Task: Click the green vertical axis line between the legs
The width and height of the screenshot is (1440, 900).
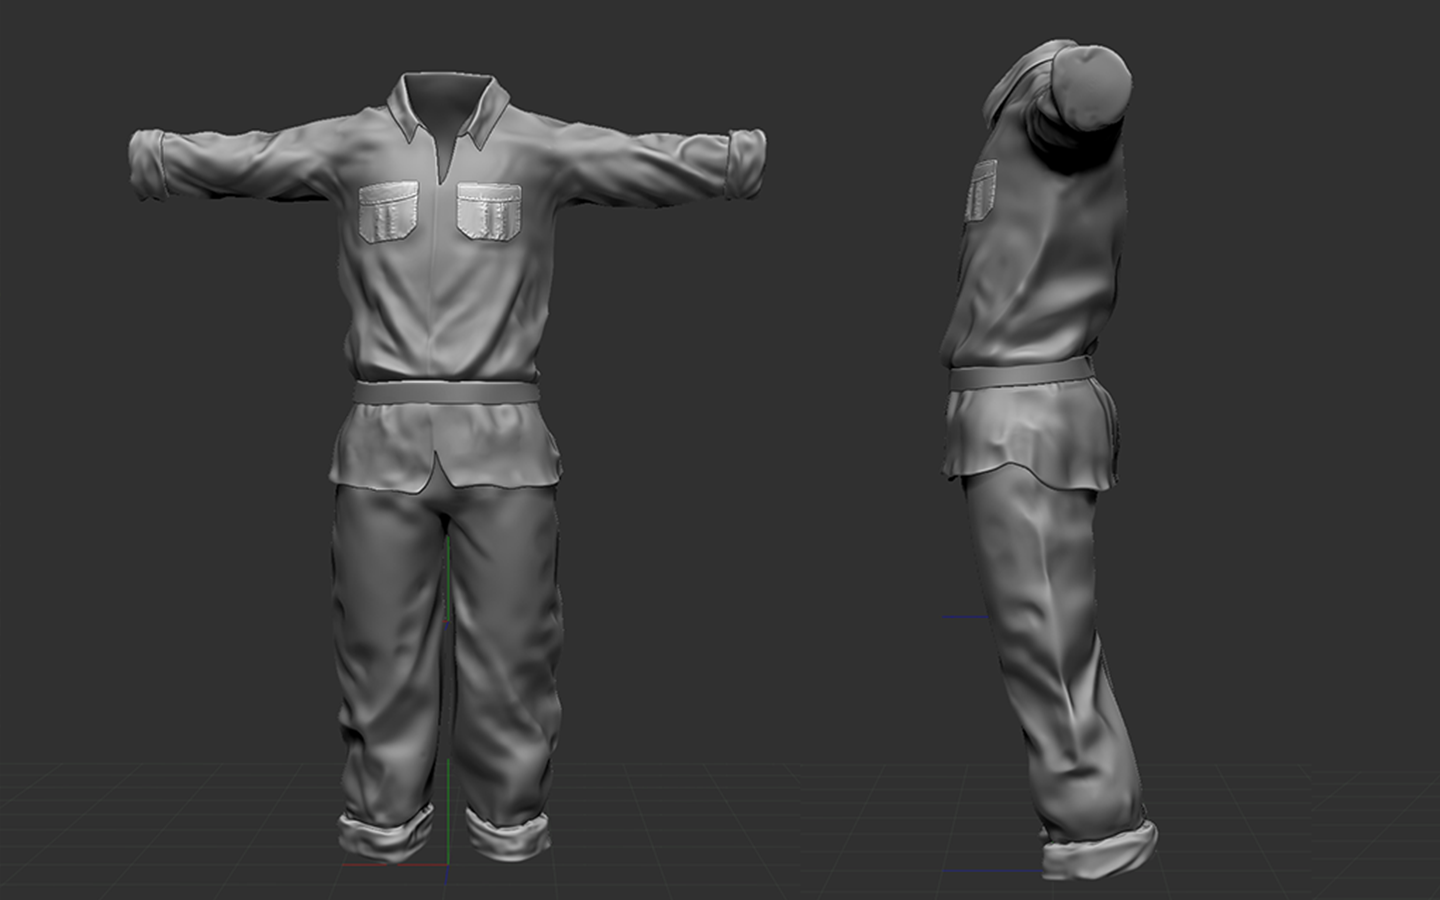Action: (449, 700)
